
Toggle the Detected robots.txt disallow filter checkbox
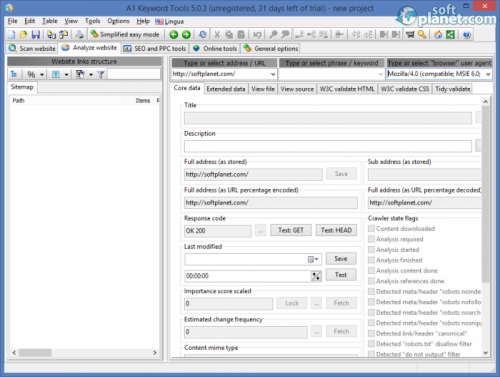[371, 344]
